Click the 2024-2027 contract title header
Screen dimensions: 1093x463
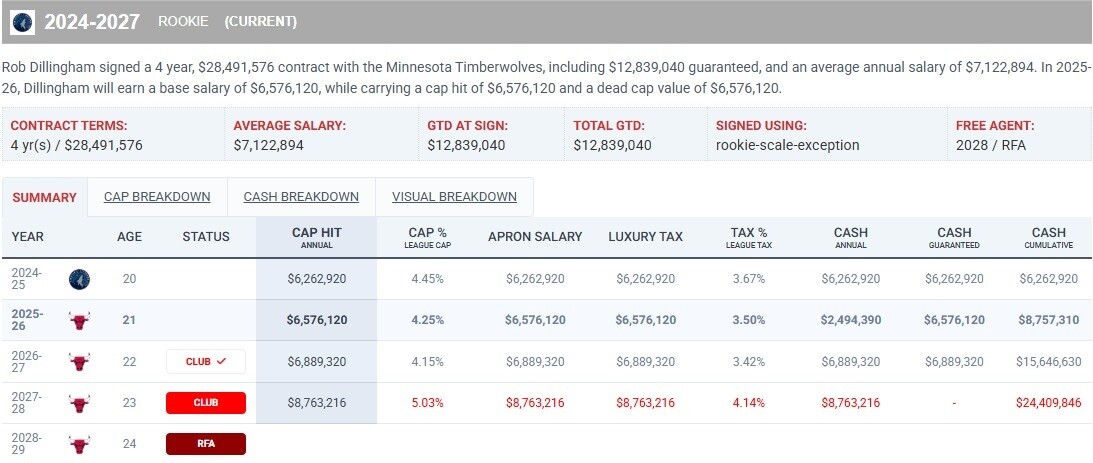pyautogui.click(x=92, y=21)
